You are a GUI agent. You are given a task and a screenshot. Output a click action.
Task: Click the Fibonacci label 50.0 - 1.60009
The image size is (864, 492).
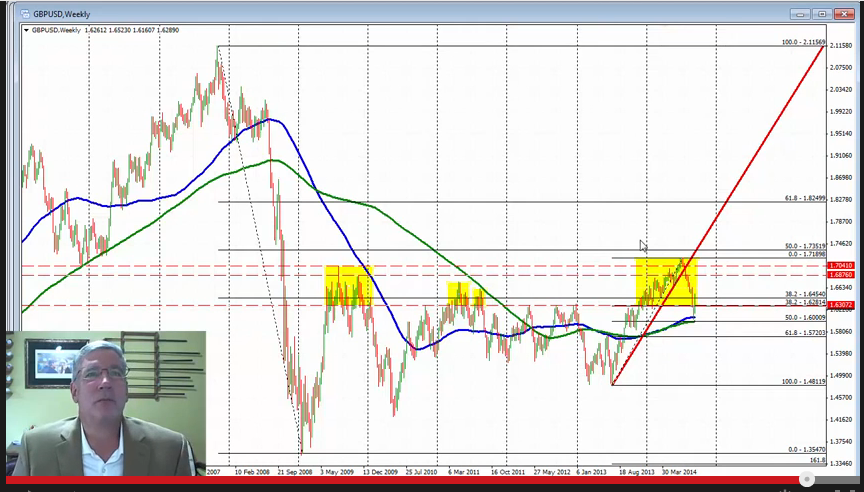[805, 318]
